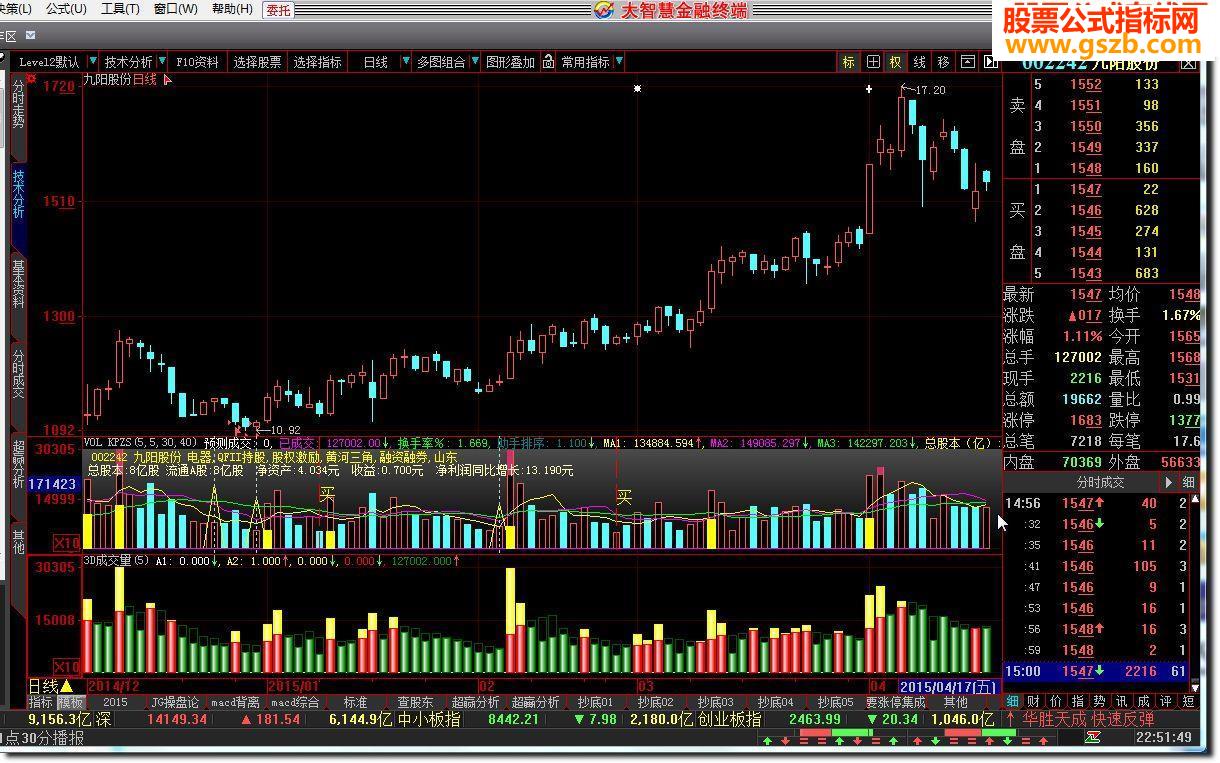Open the 常用指标 dropdown arrow
Screen dimensions: 1220x763
pyautogui.click(x=620, y=62)
